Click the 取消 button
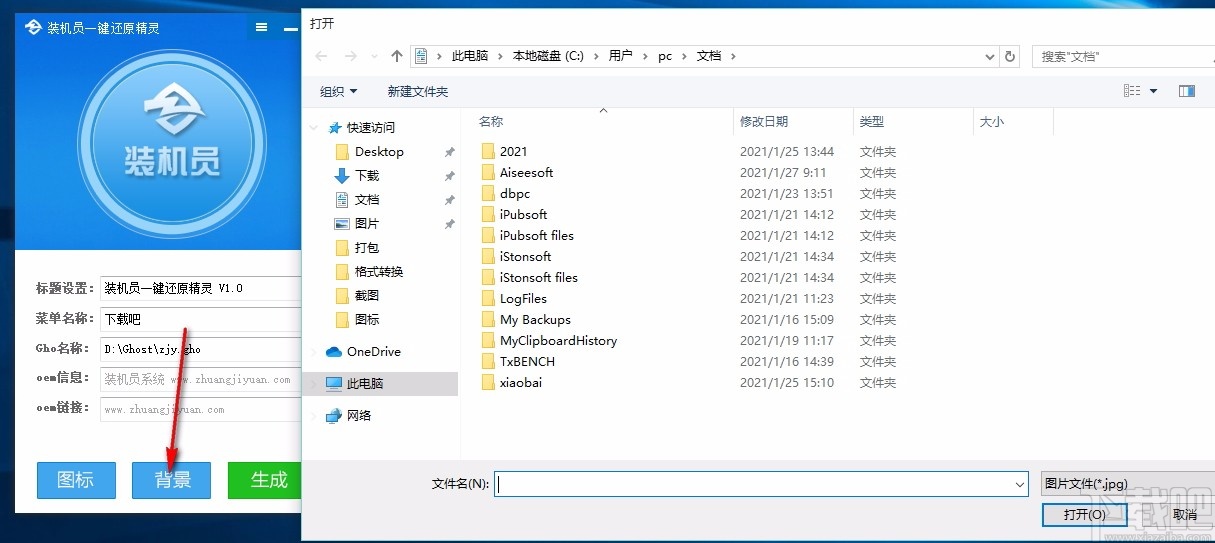The image size is (1215, 543). point(1184,514)
